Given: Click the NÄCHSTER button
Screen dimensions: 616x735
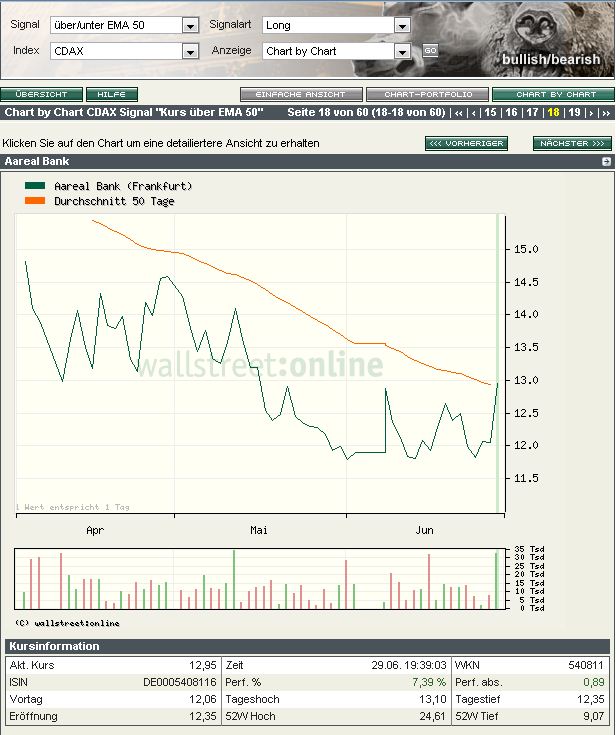Looking at the screenshot, I should tap(572, 143).
